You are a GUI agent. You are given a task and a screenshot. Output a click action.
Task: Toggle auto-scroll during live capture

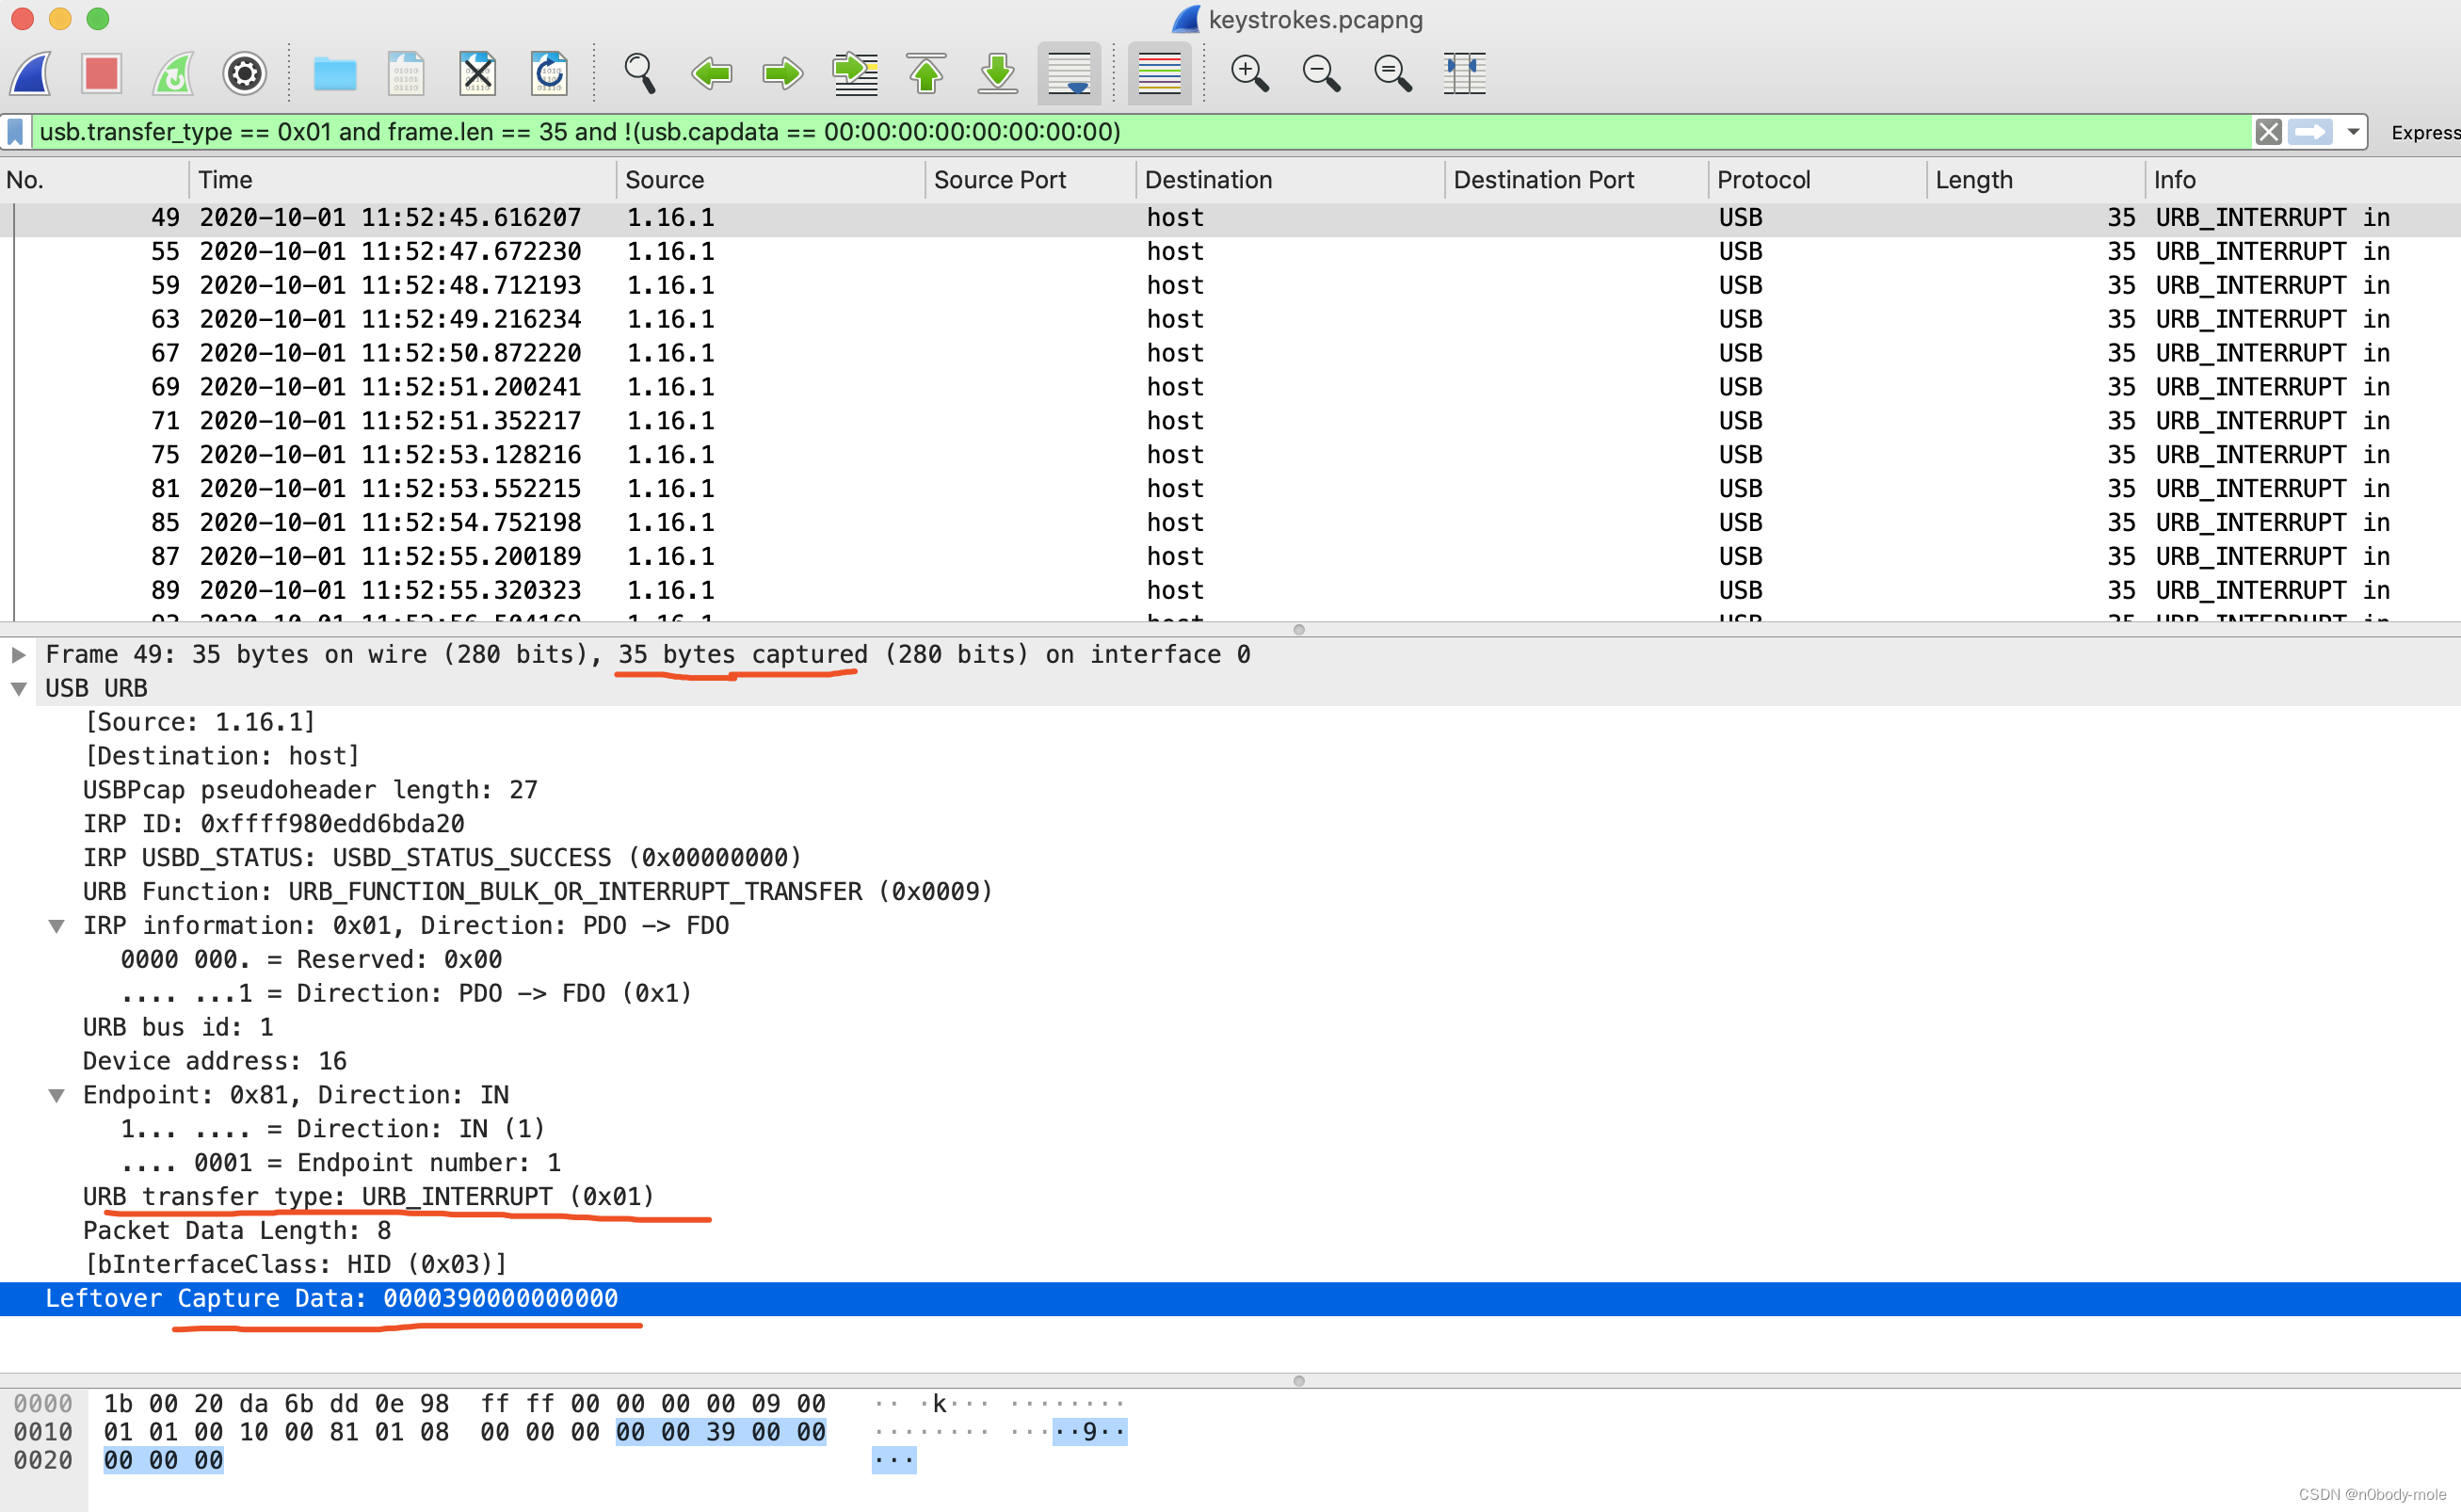pos(1068,73)
